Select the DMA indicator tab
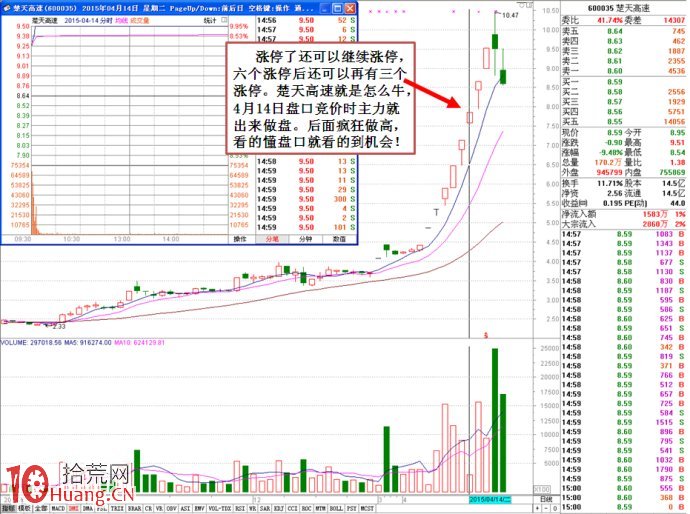This screenshot has width=690, height=514. coord(88,508)
